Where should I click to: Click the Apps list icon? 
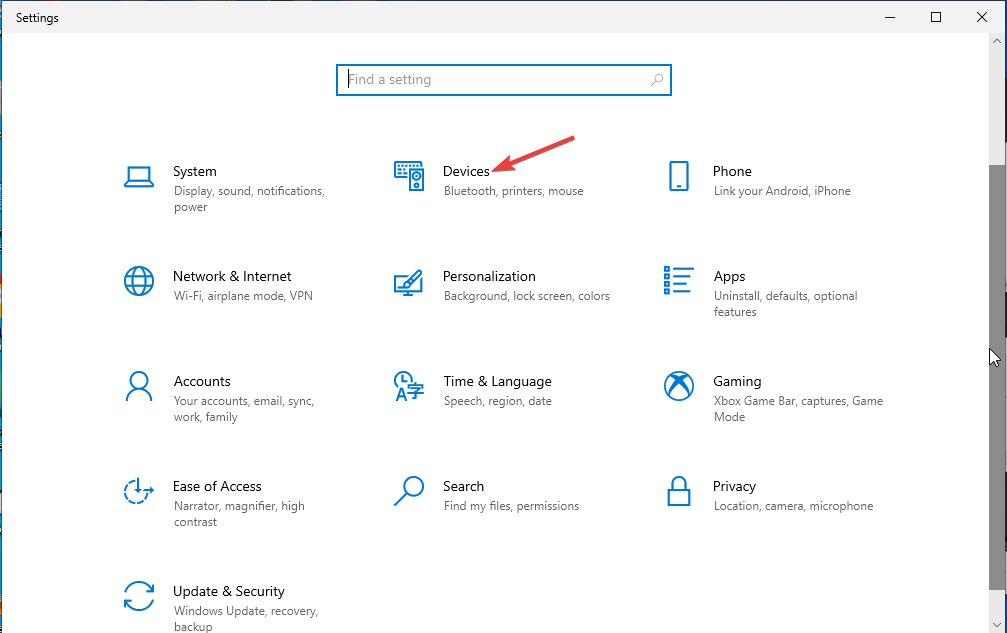pos(679,281)
